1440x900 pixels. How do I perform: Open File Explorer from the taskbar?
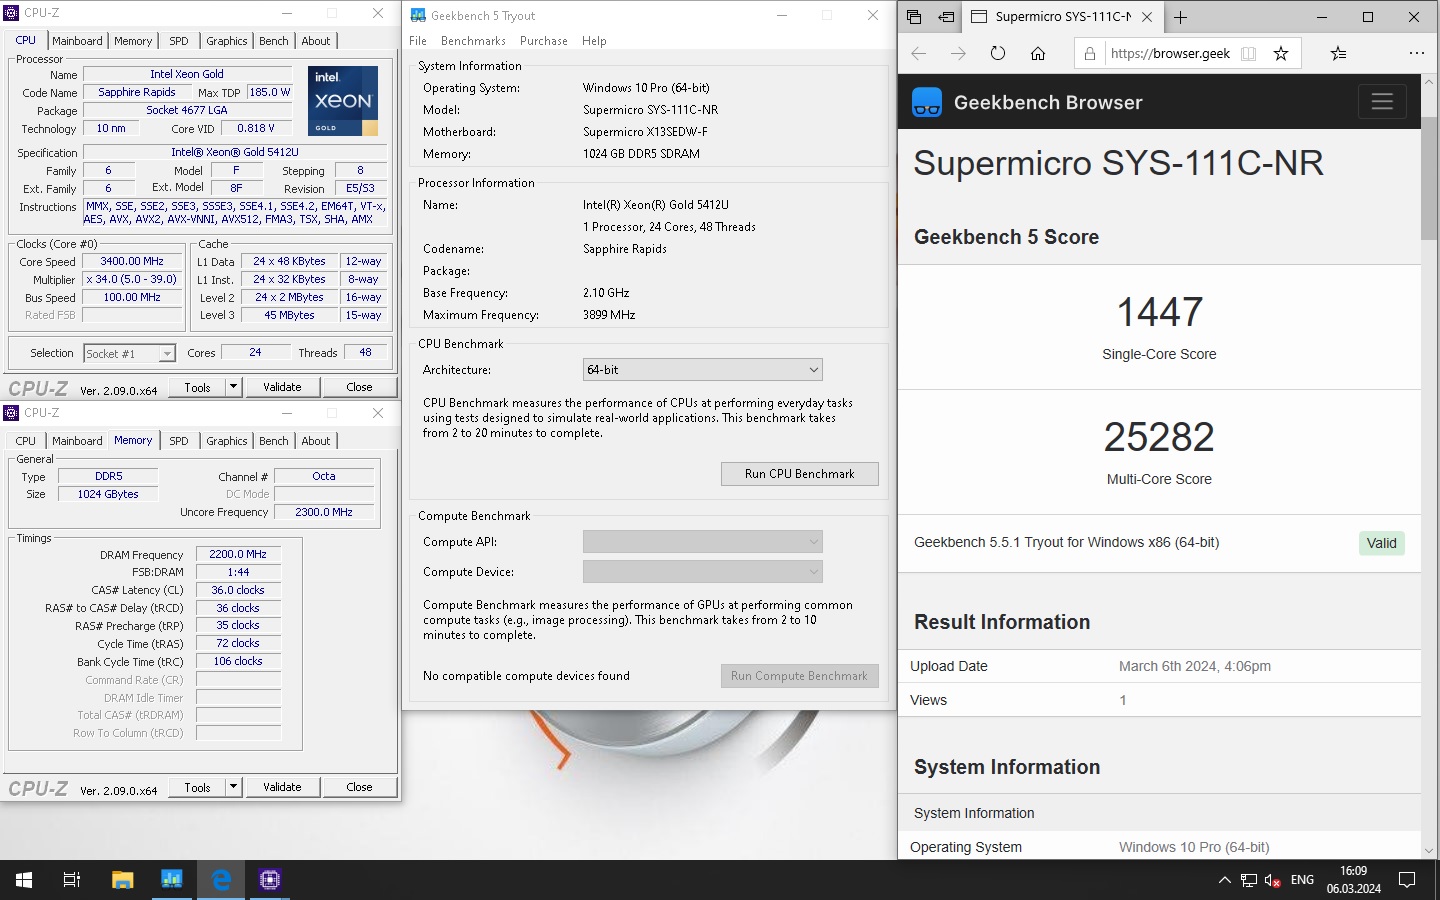(x=122, y=880)
